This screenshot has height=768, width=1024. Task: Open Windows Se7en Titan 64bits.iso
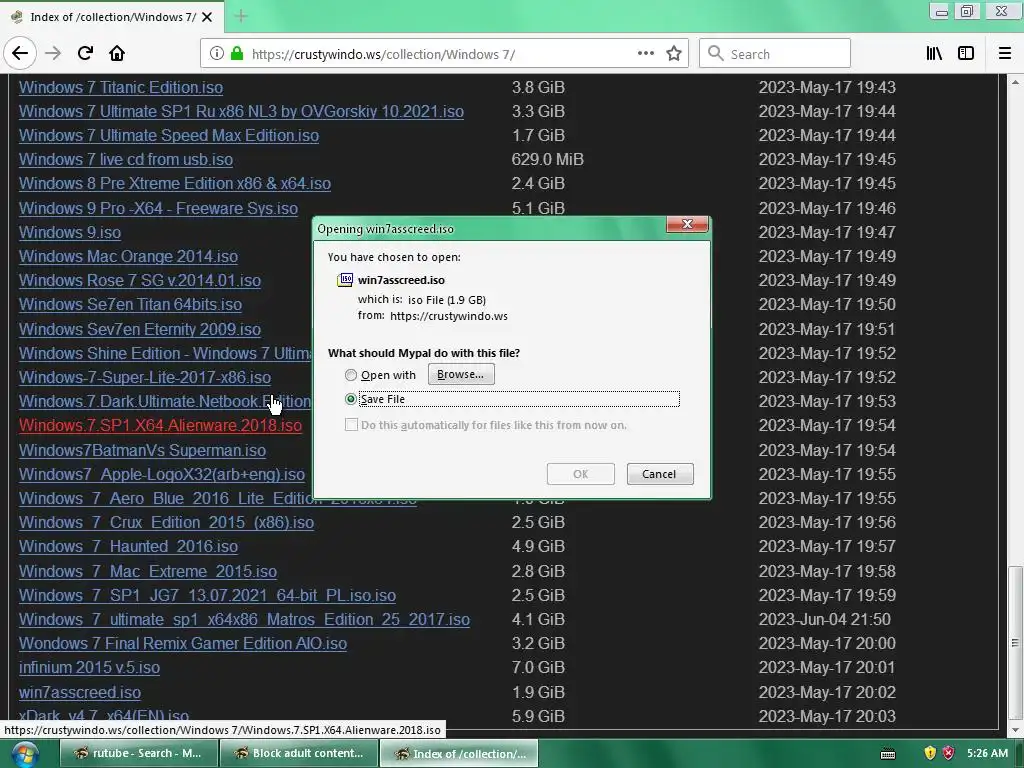tap(131, 305)
